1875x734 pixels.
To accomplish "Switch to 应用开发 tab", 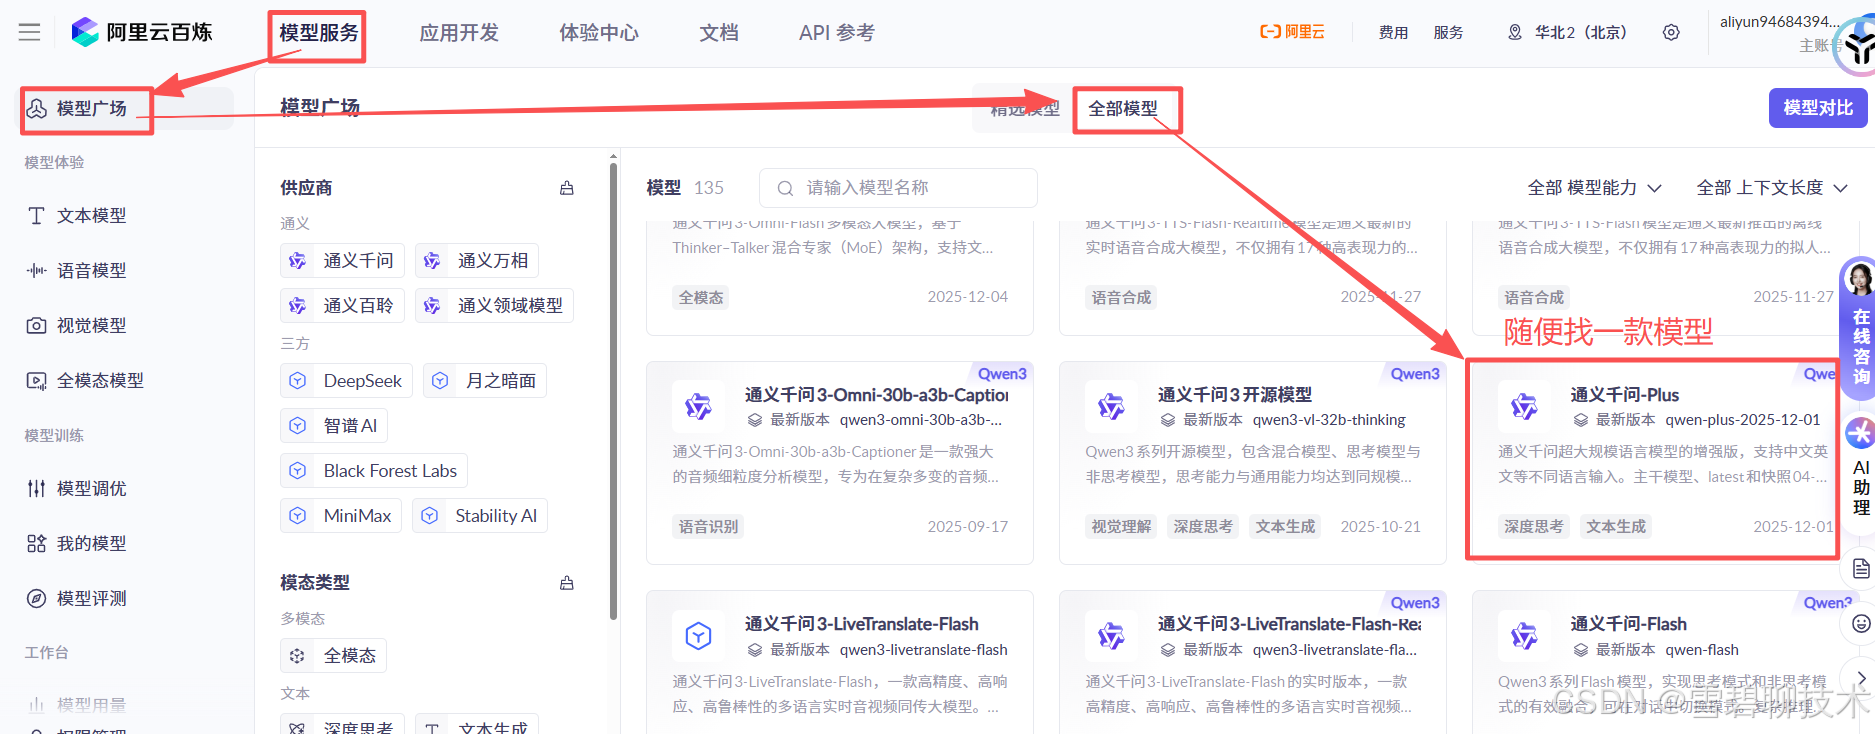I will [x=459, y=33].
